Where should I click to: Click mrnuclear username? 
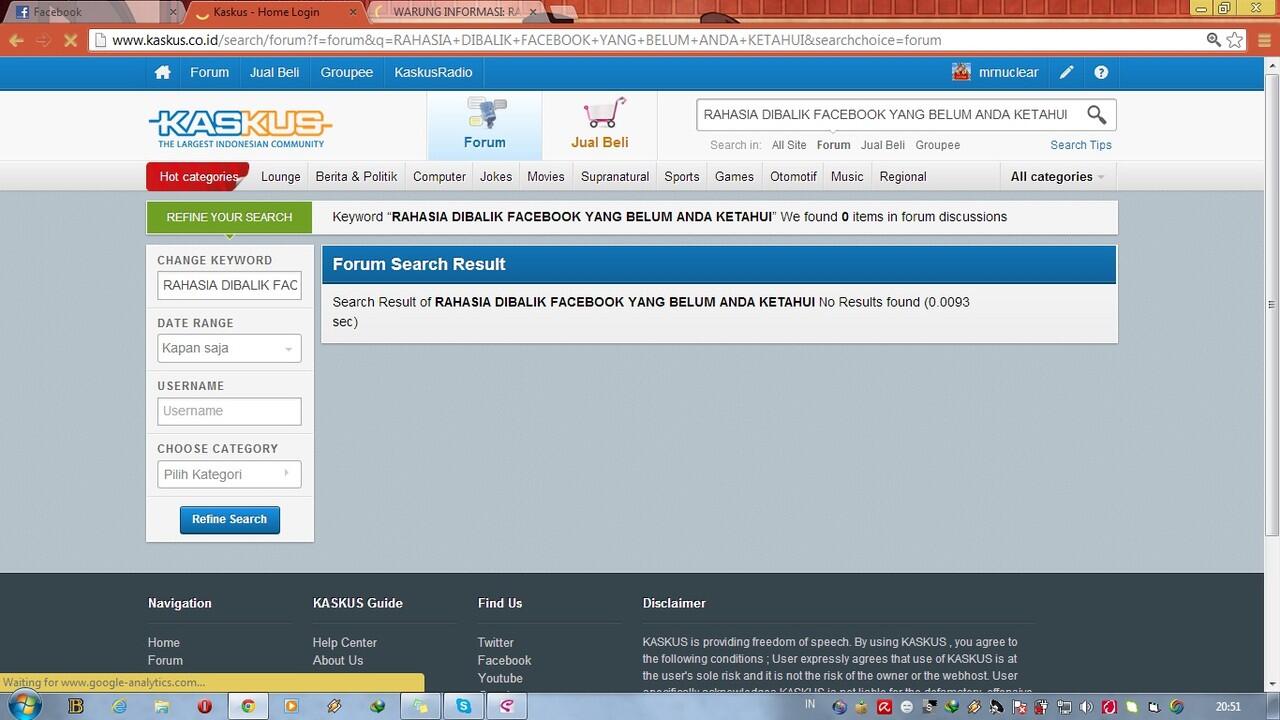pos(1008,72)
